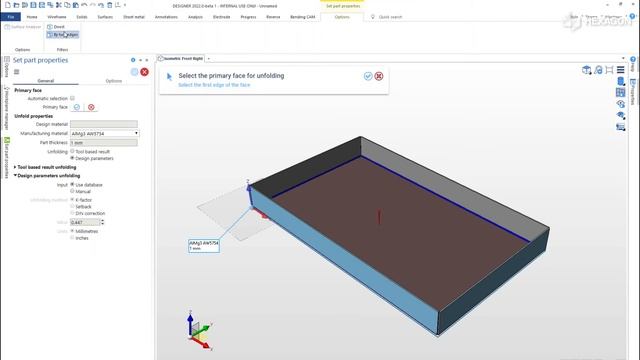This screenshot has height=360, width=640.
Task: Open the File menu
Action: click(x=11, y=17)
